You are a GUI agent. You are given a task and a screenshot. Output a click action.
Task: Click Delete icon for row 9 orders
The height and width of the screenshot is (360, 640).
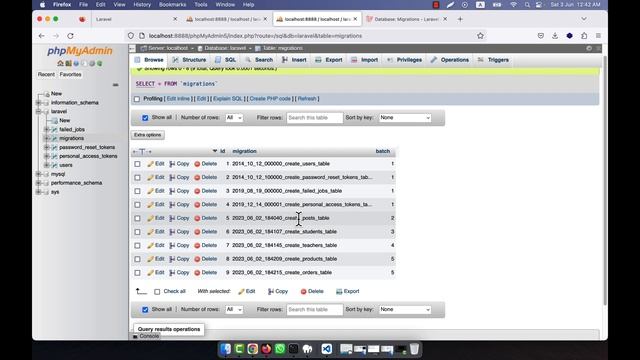coord(197,273)
